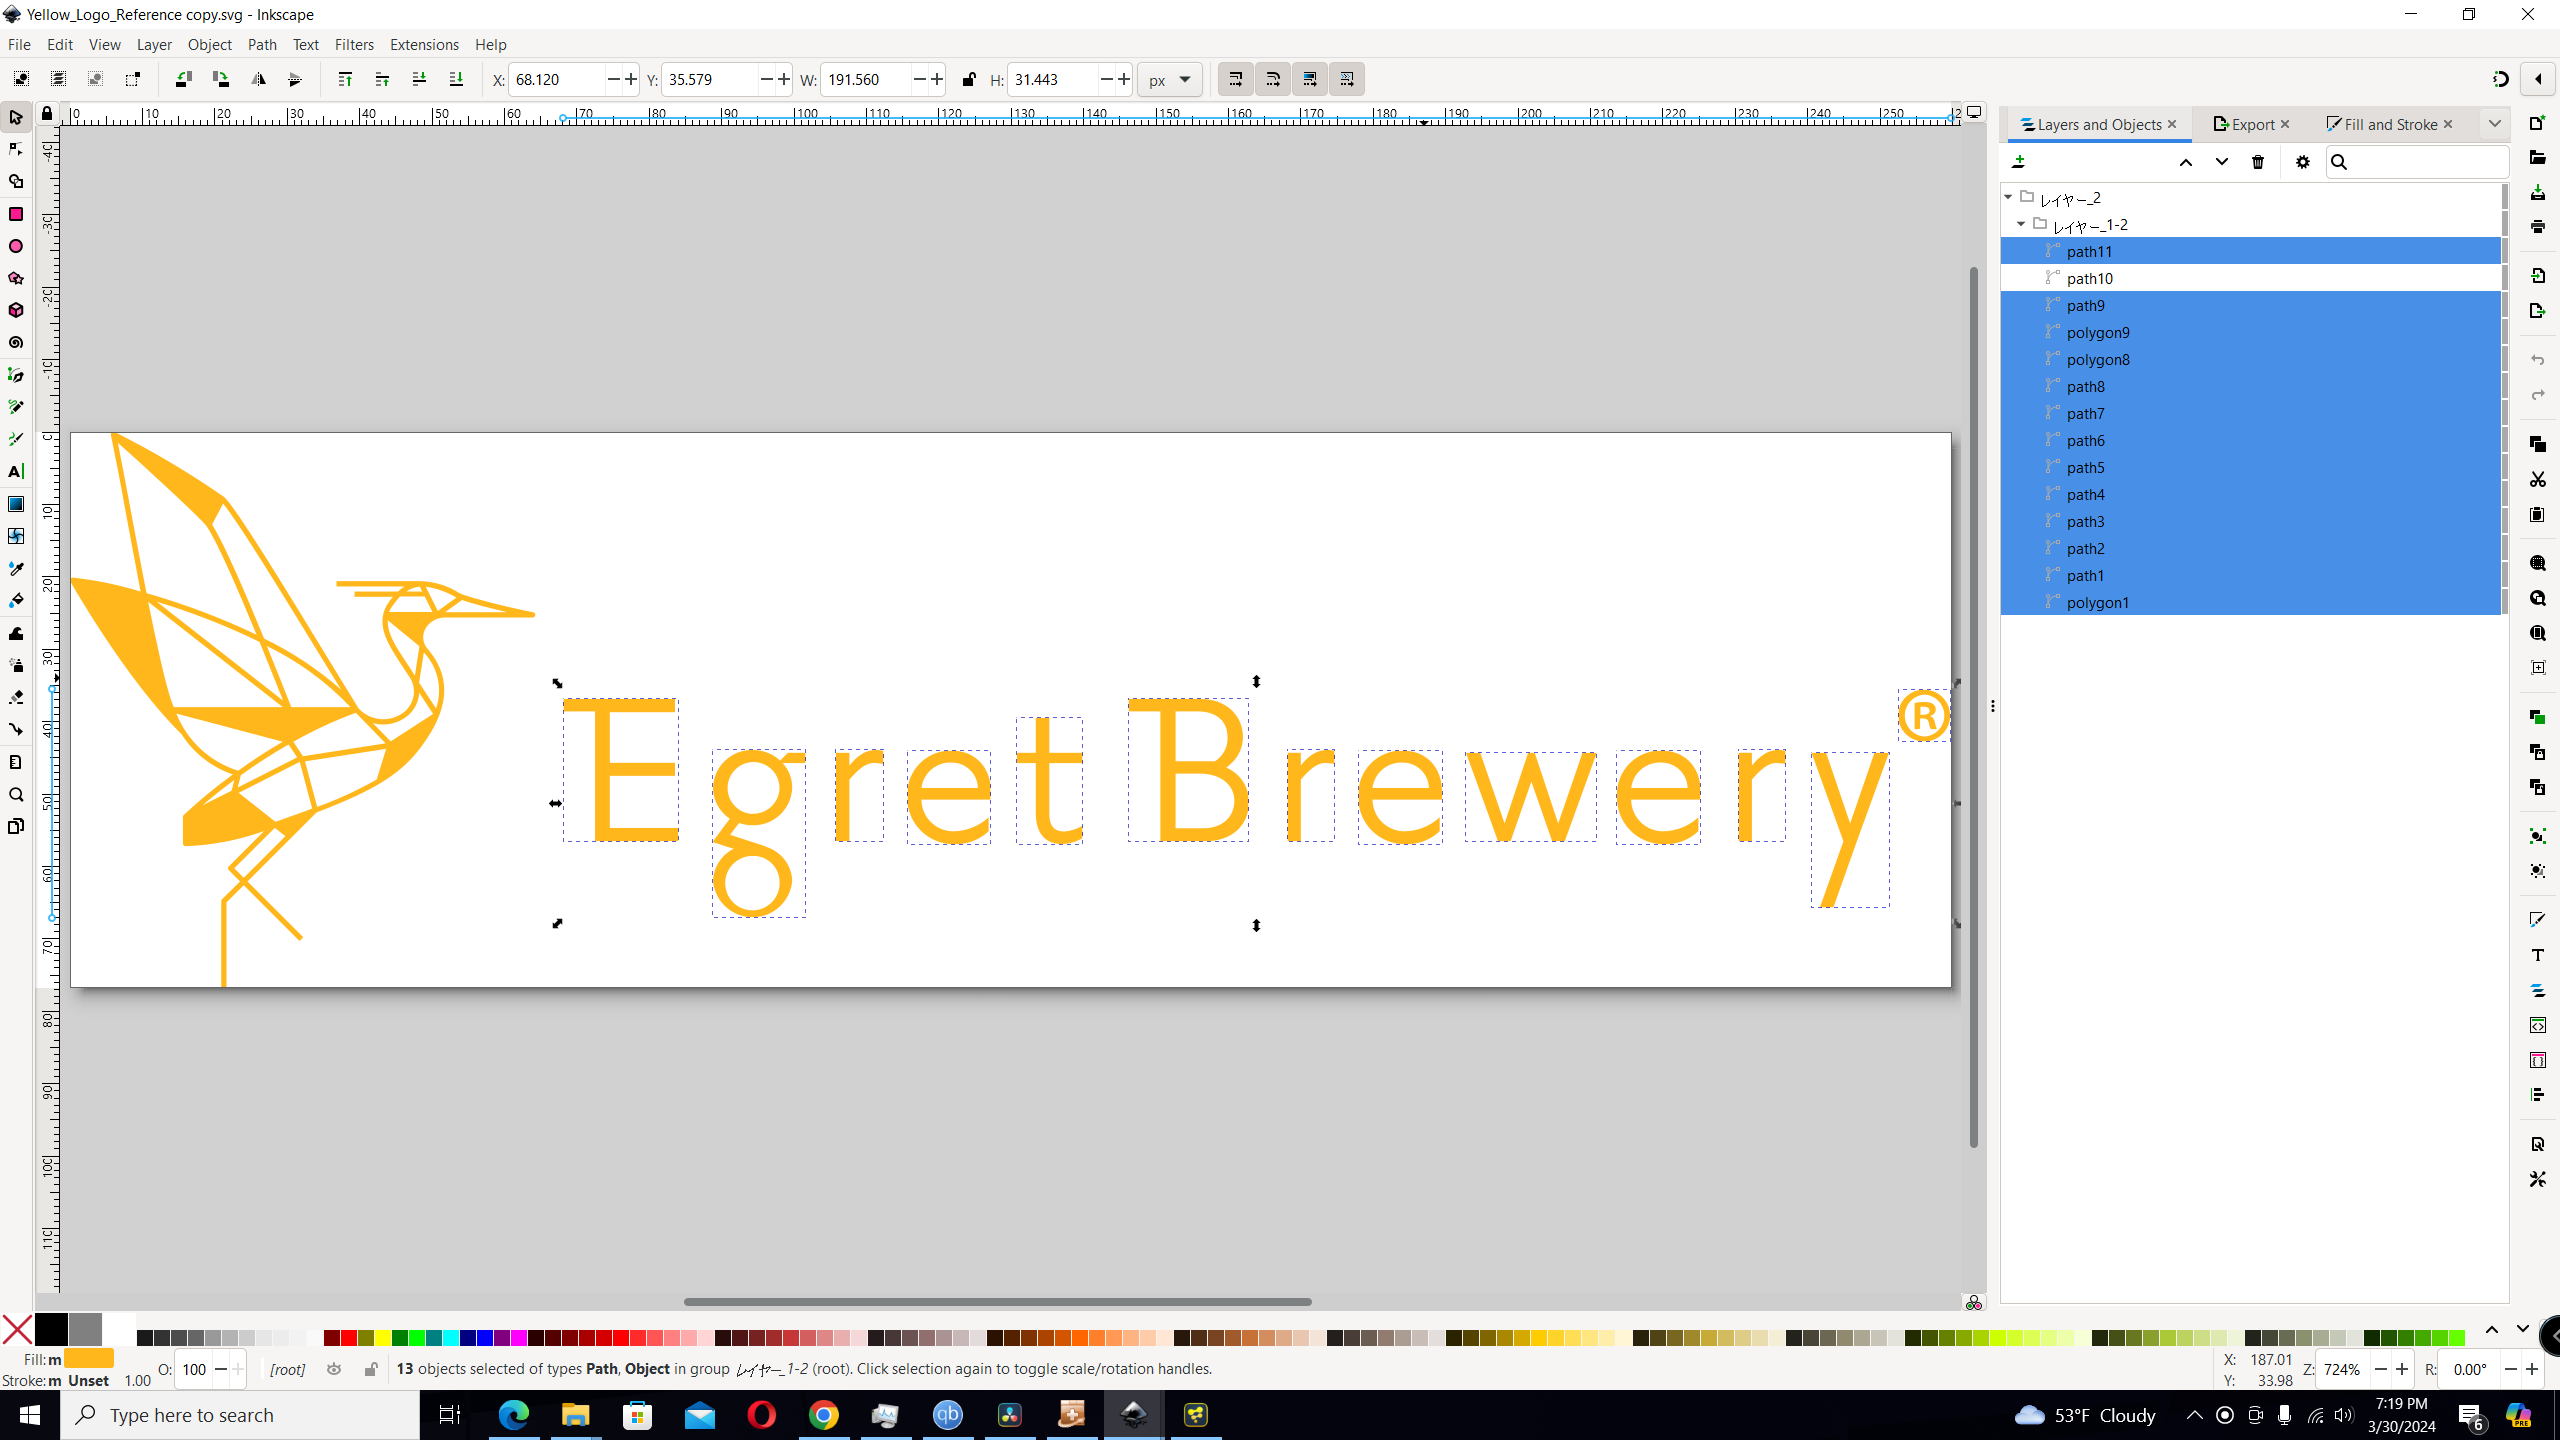
Task: Open layers panel settings gear
Action: click(2303, 162)
